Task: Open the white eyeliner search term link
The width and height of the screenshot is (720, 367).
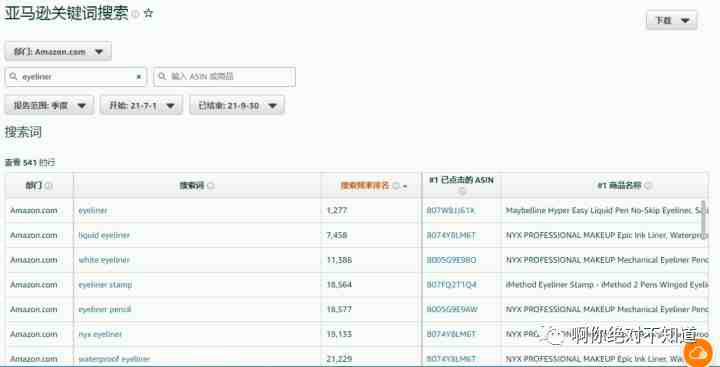Action: (104, 260)
